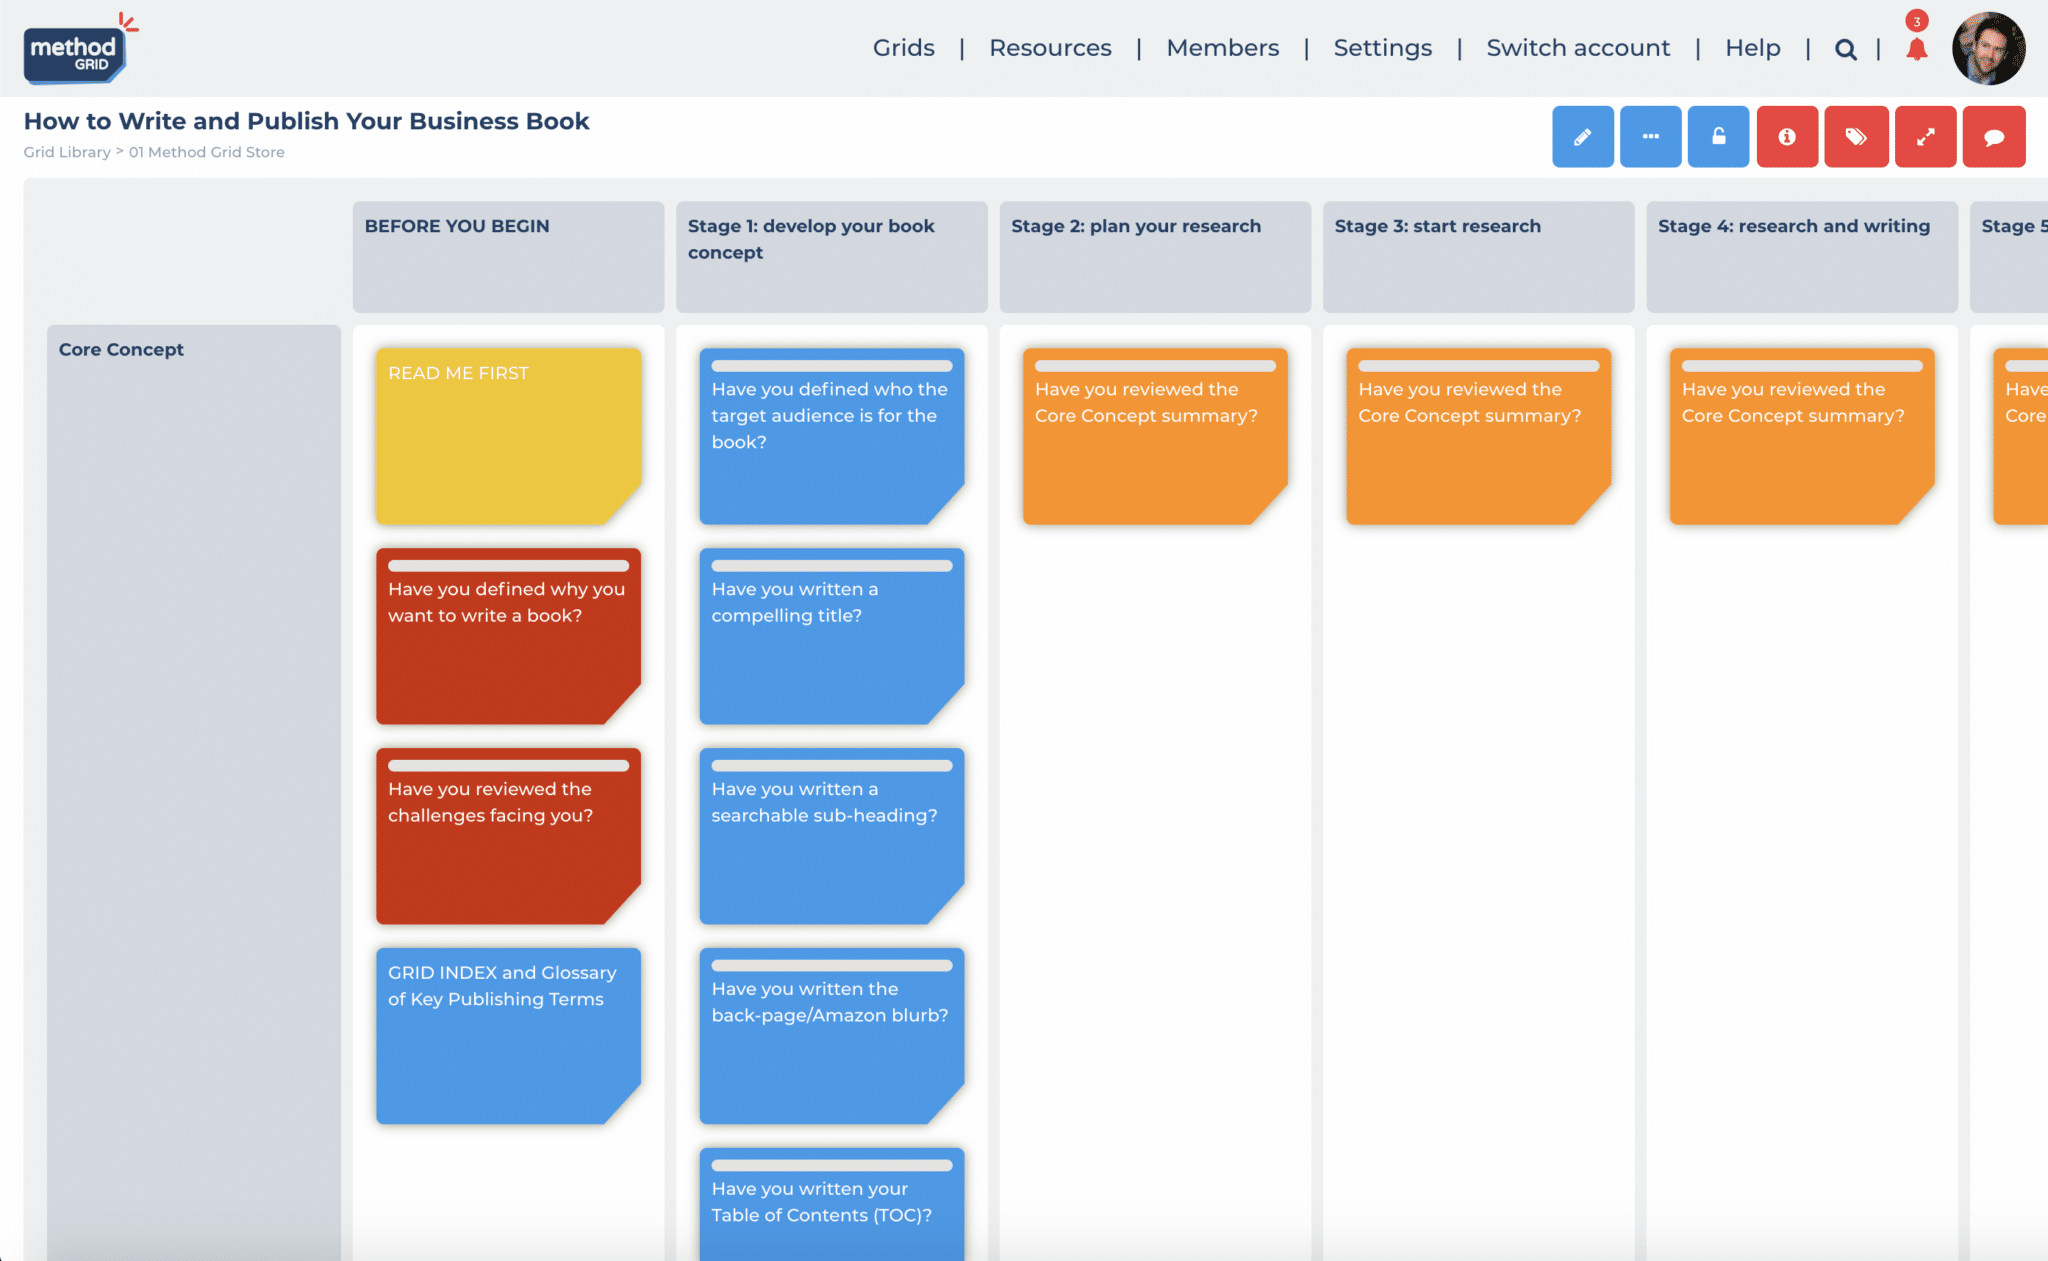Open the searchable sub-heading card
This screenshot has width=2048, height=1261.
pos(831,836)
